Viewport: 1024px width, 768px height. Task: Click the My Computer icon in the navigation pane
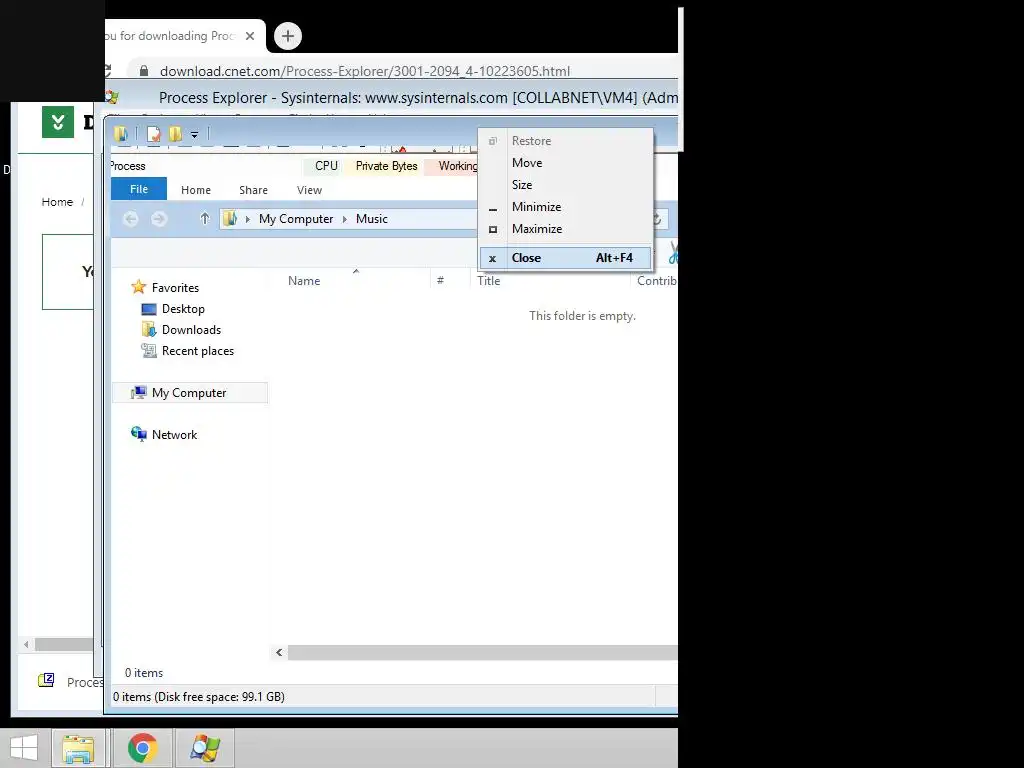[x=138, y=392]
